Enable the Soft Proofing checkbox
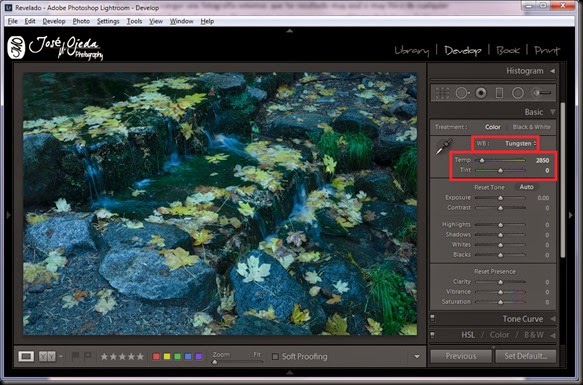The height and width of the screenshot is (385, 583). (x=275, y=356)
